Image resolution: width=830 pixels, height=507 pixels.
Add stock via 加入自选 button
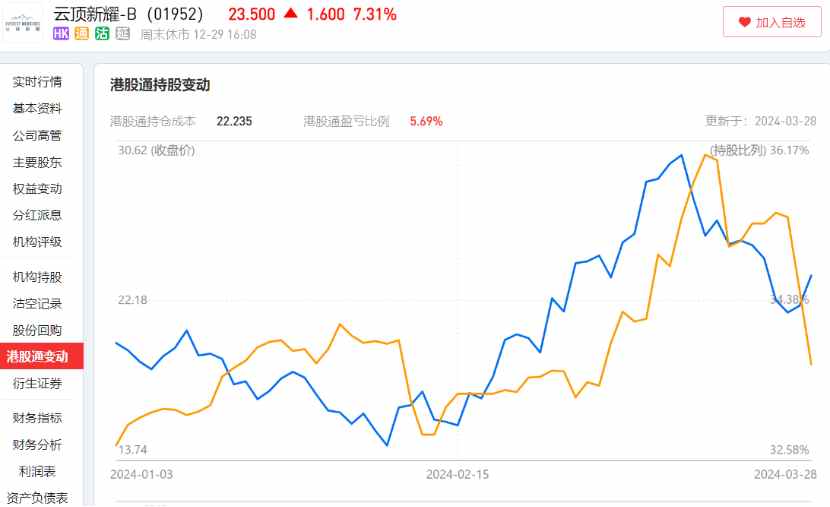tap(772, 22)
